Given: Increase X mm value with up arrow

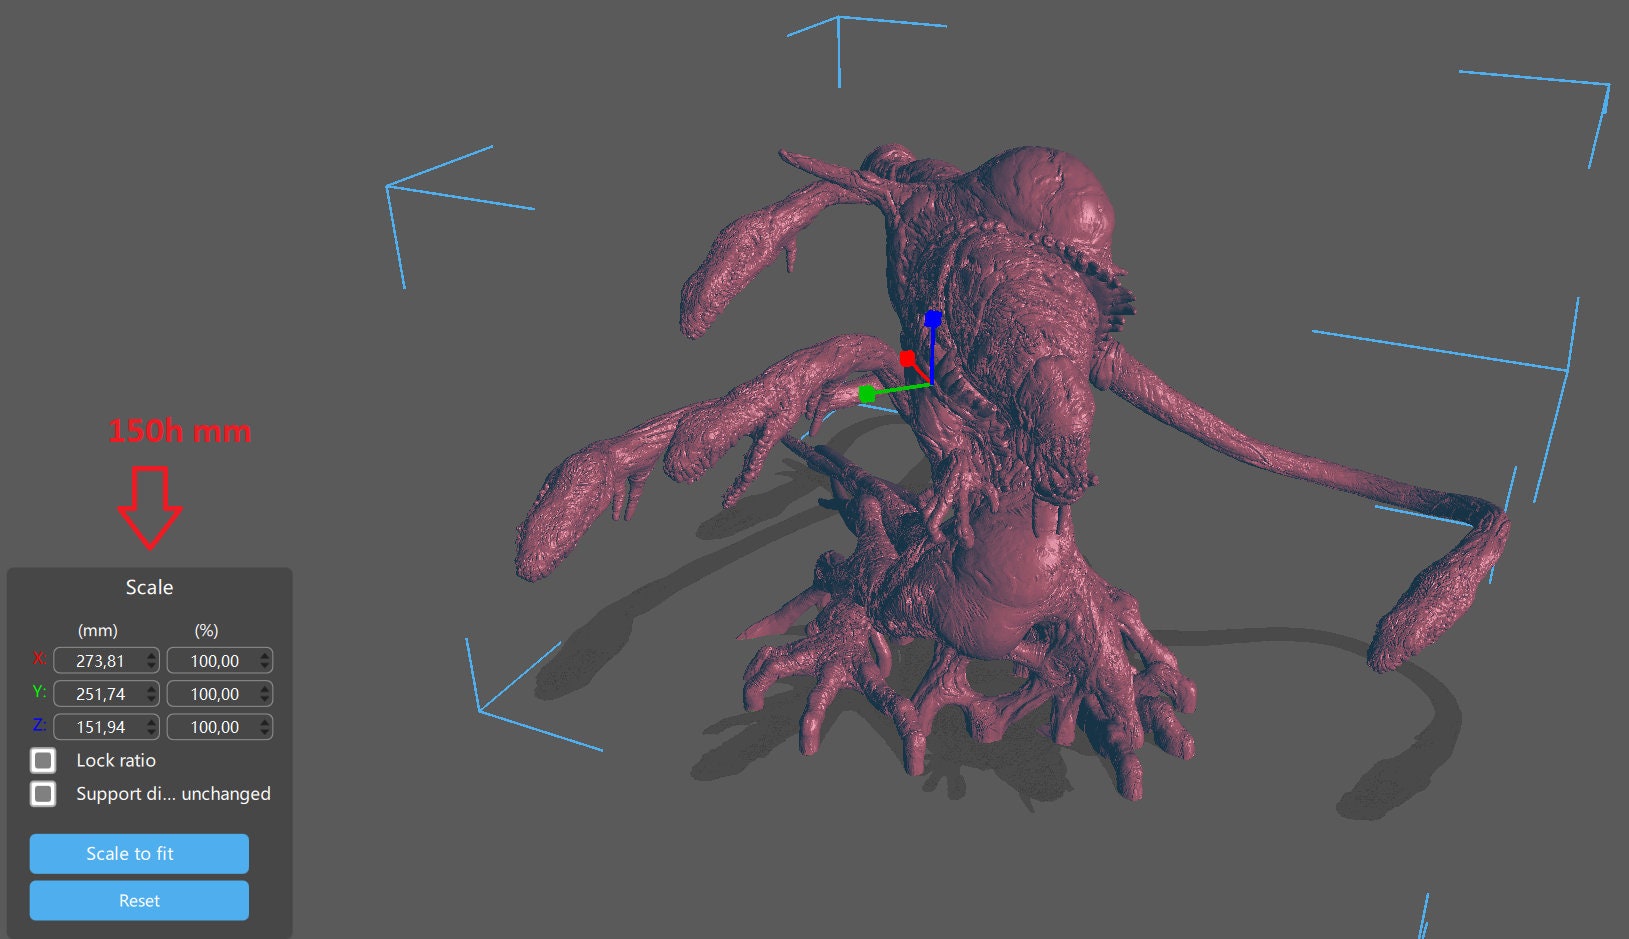Looking at the screenshot, I should (x=151, y=656).
